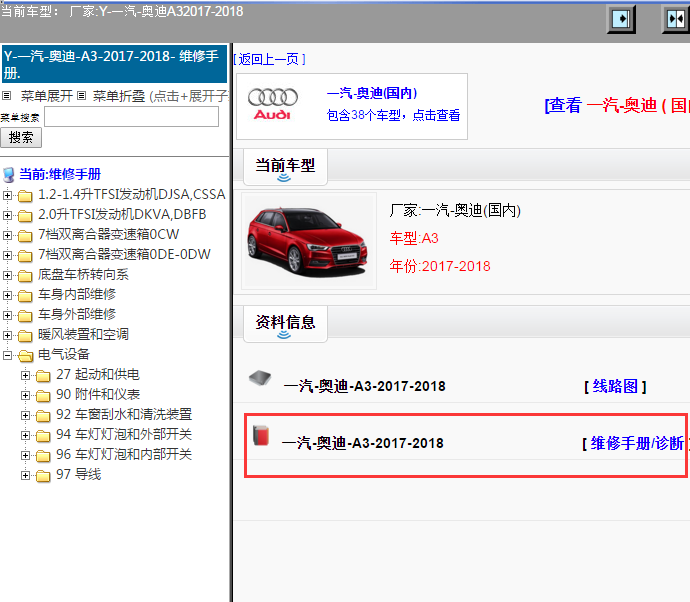The image size is (690, 602).
Task: Click the 菜单展开 expand-all icon
Action: tap(7, 95)
